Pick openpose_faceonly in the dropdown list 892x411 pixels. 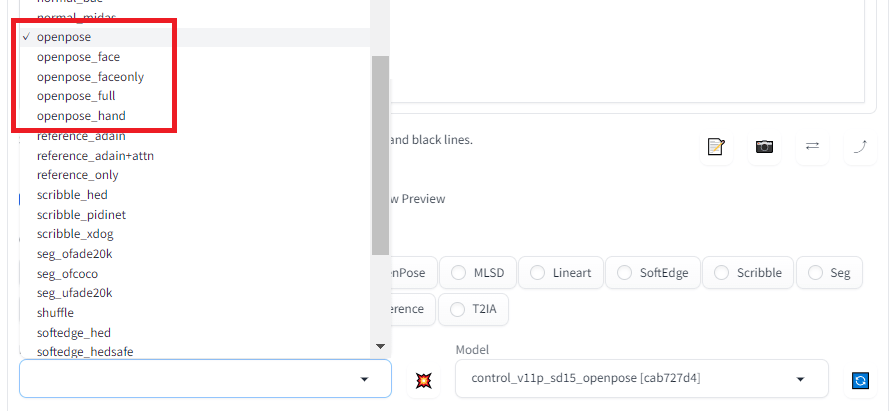coord(90,77)
